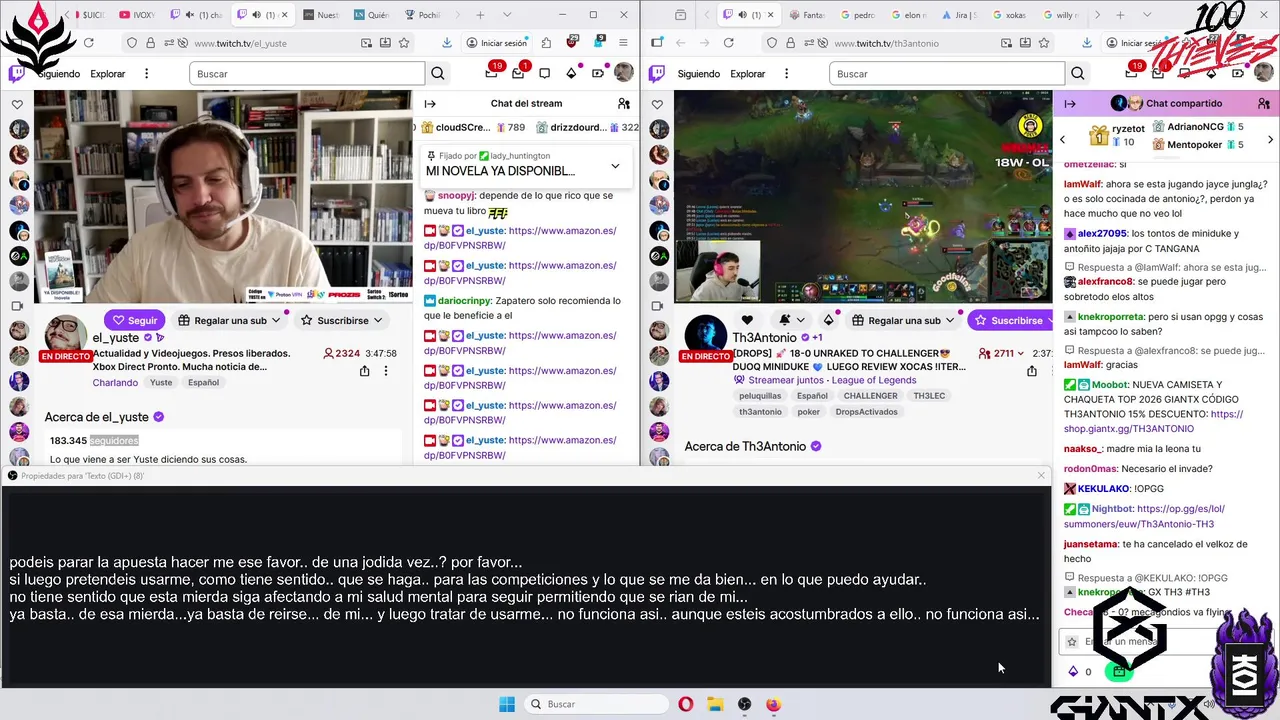Switch to the Pochil tab in left window

(424, 15)
